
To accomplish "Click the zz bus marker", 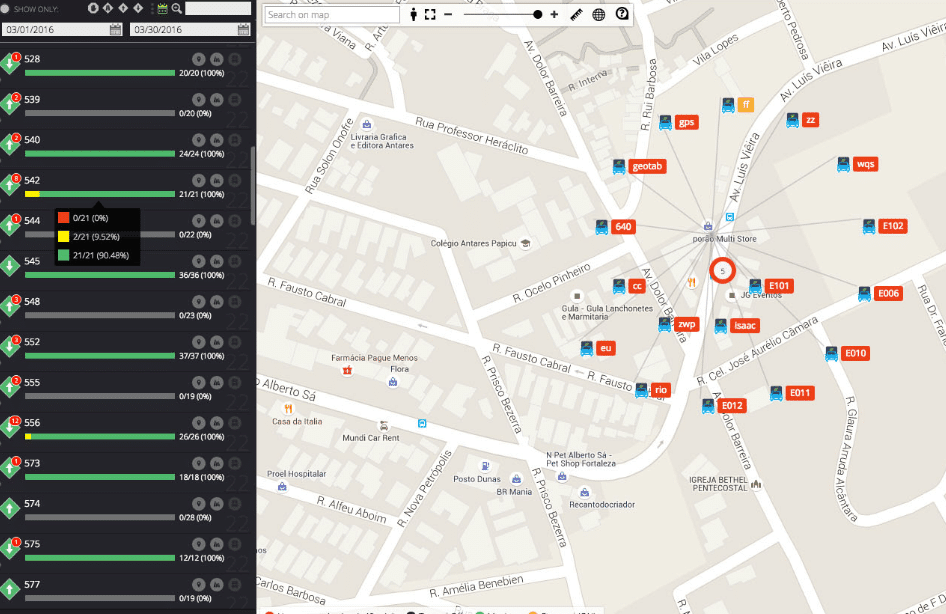I will click(x=802, y=120).
